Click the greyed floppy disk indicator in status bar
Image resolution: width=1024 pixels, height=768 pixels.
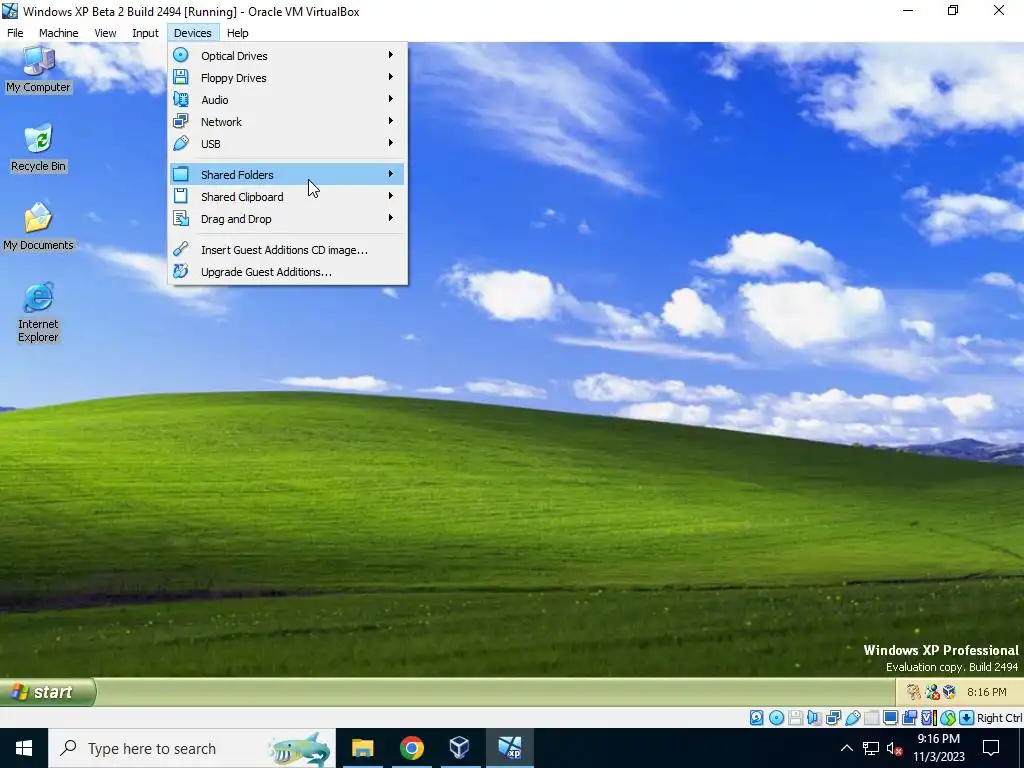795,718
